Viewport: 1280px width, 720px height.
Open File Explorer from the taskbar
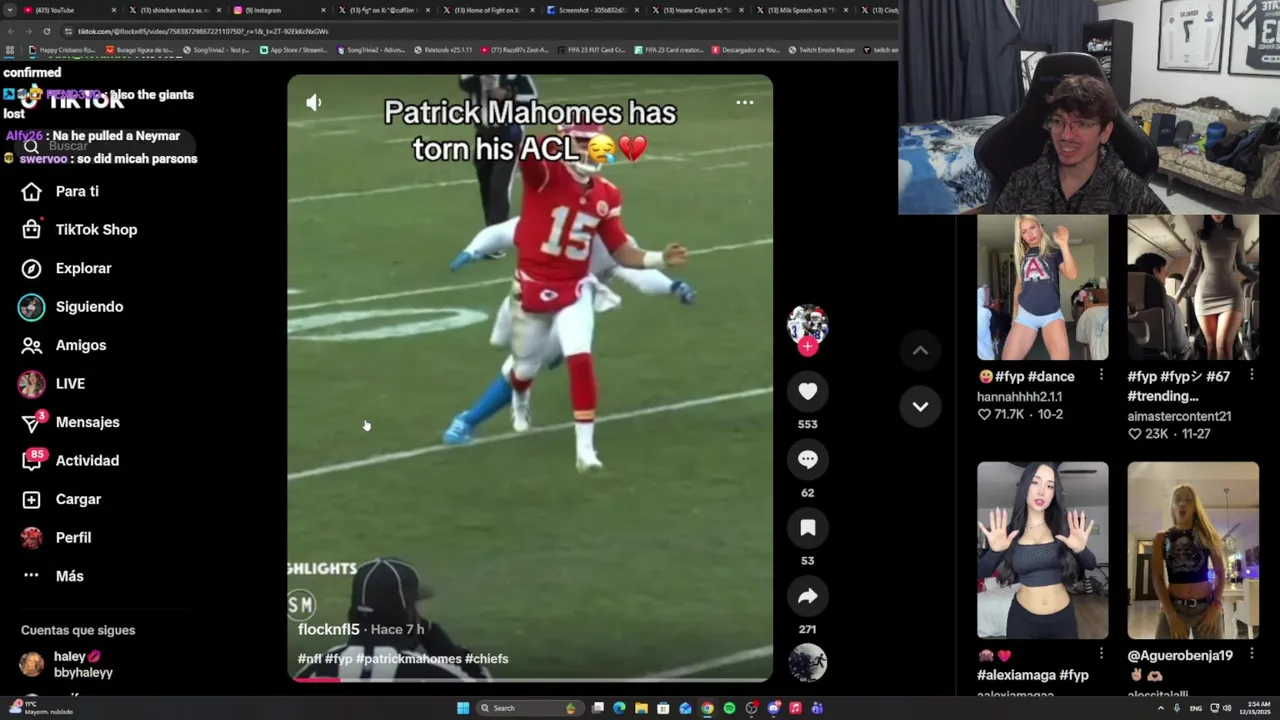(x=641, y=708)
